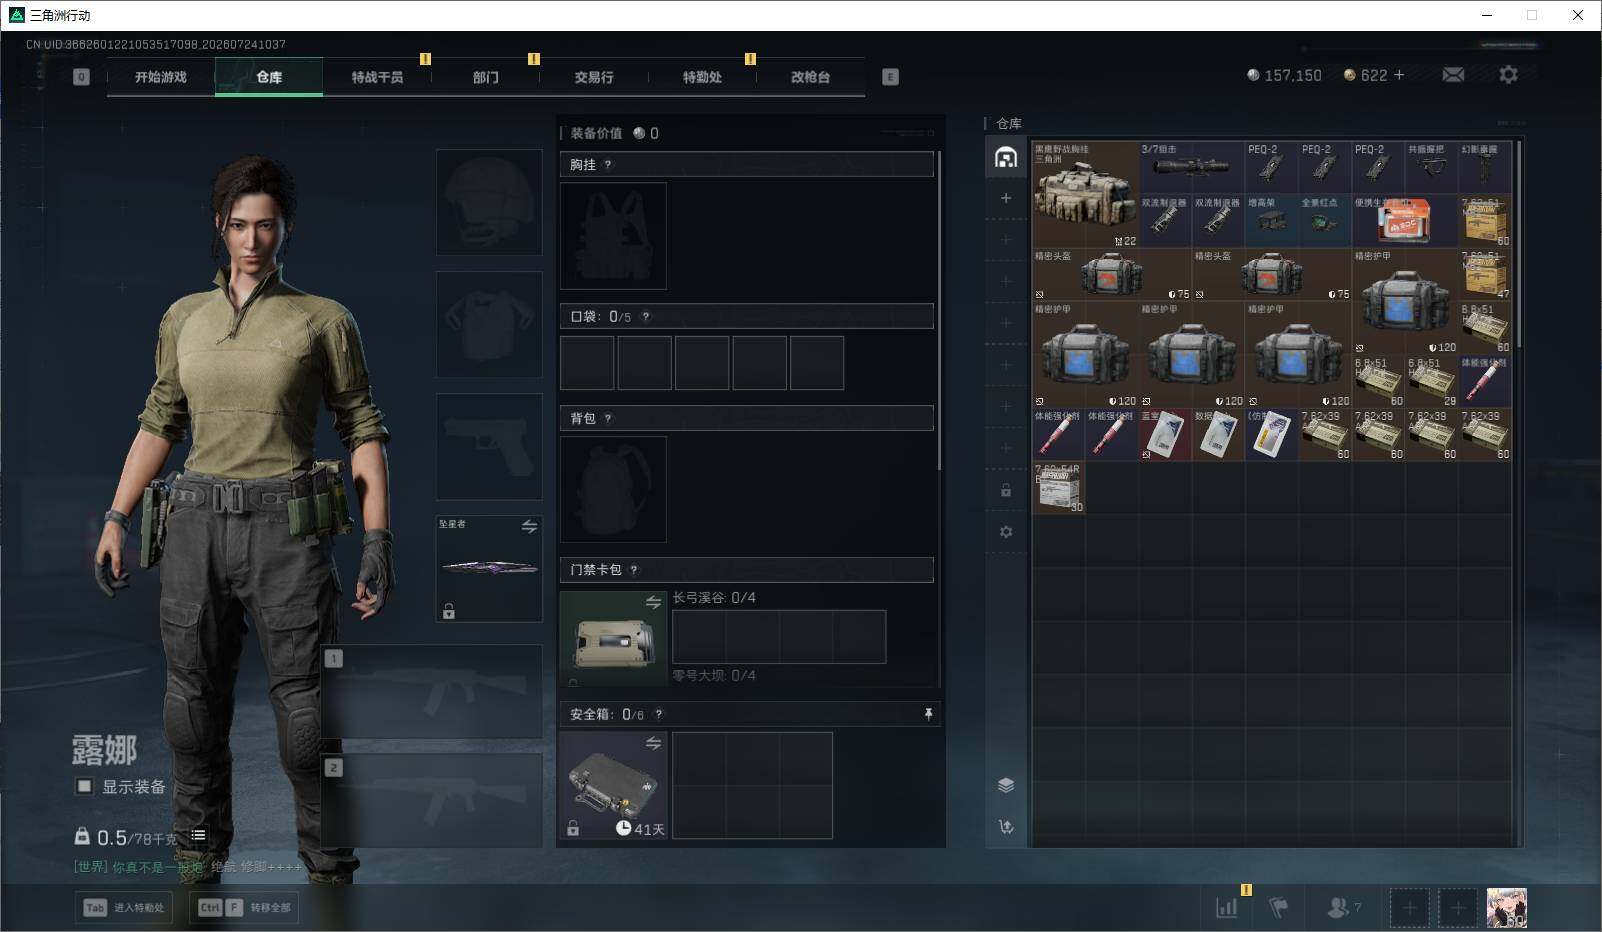Click the lock icon in the warehouse sidebar

[1006, 490]
